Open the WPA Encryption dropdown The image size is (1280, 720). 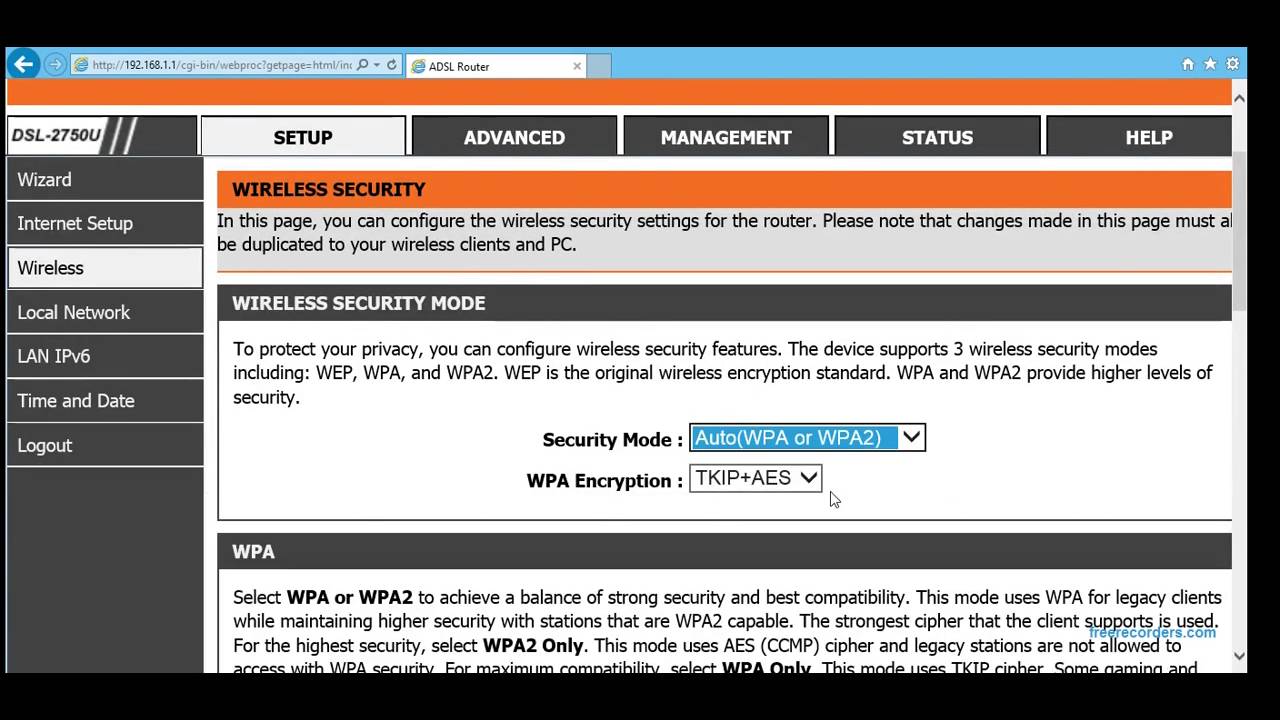pyautogui.click(x=756, y=478)
